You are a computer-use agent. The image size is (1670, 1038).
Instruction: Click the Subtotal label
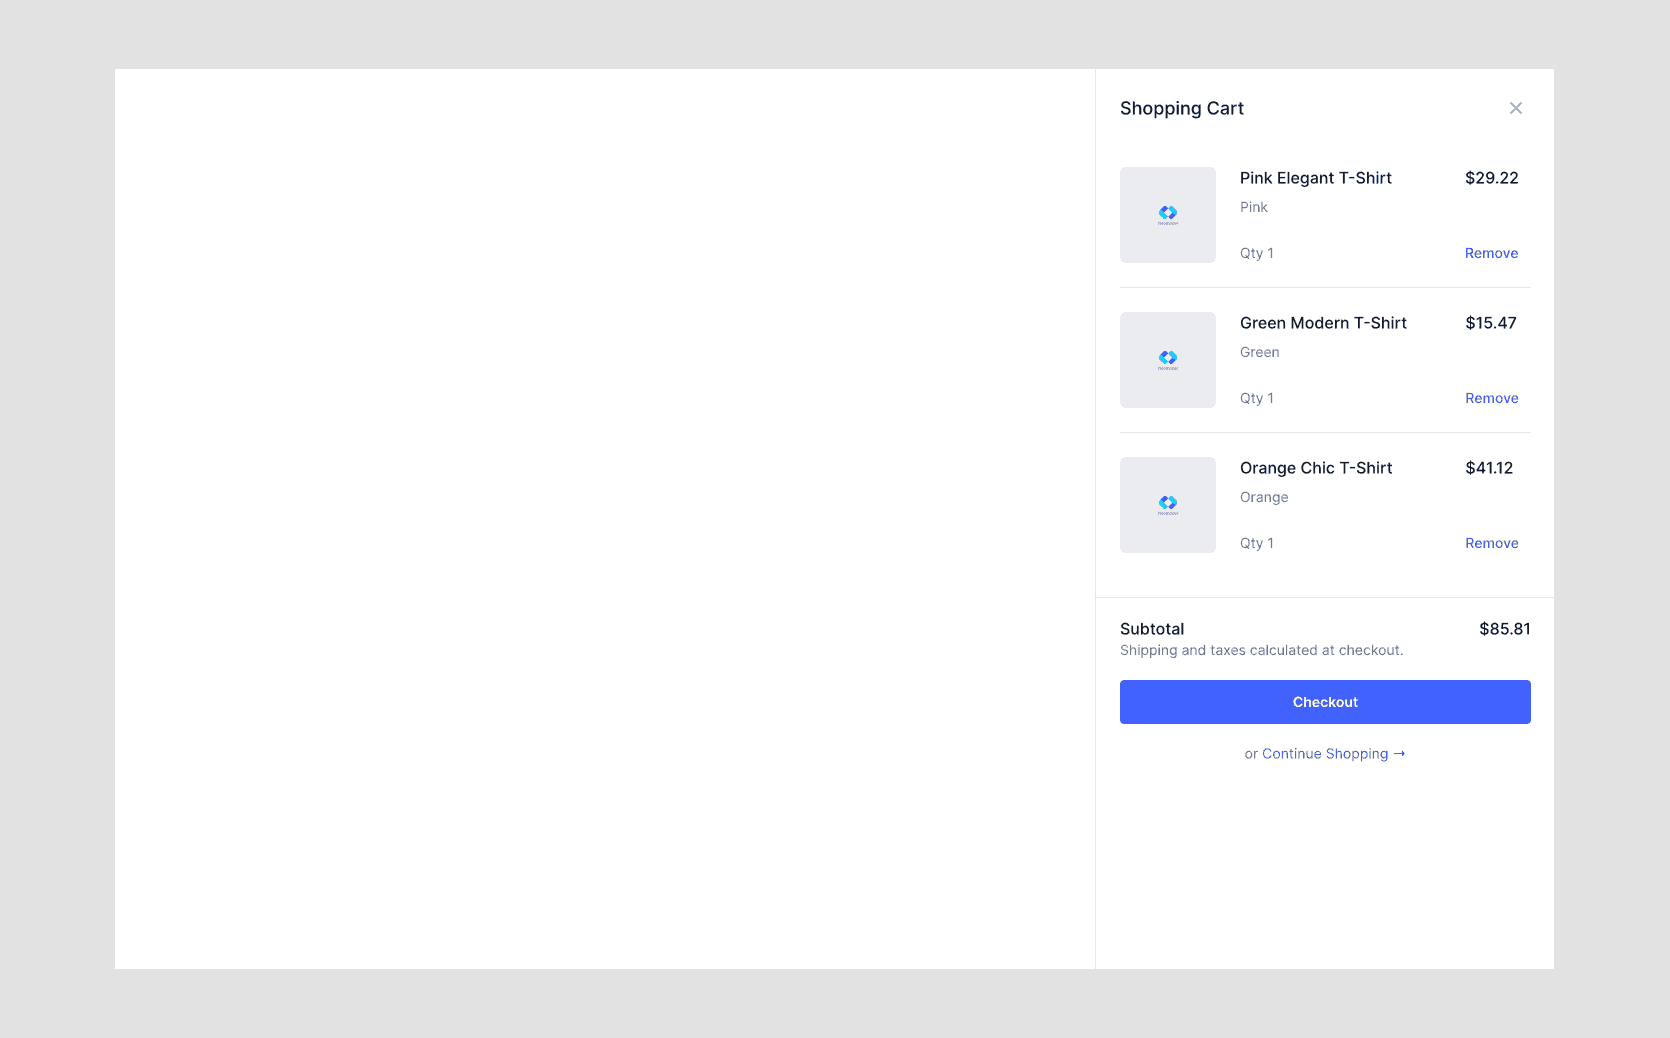click(1152, 629)
